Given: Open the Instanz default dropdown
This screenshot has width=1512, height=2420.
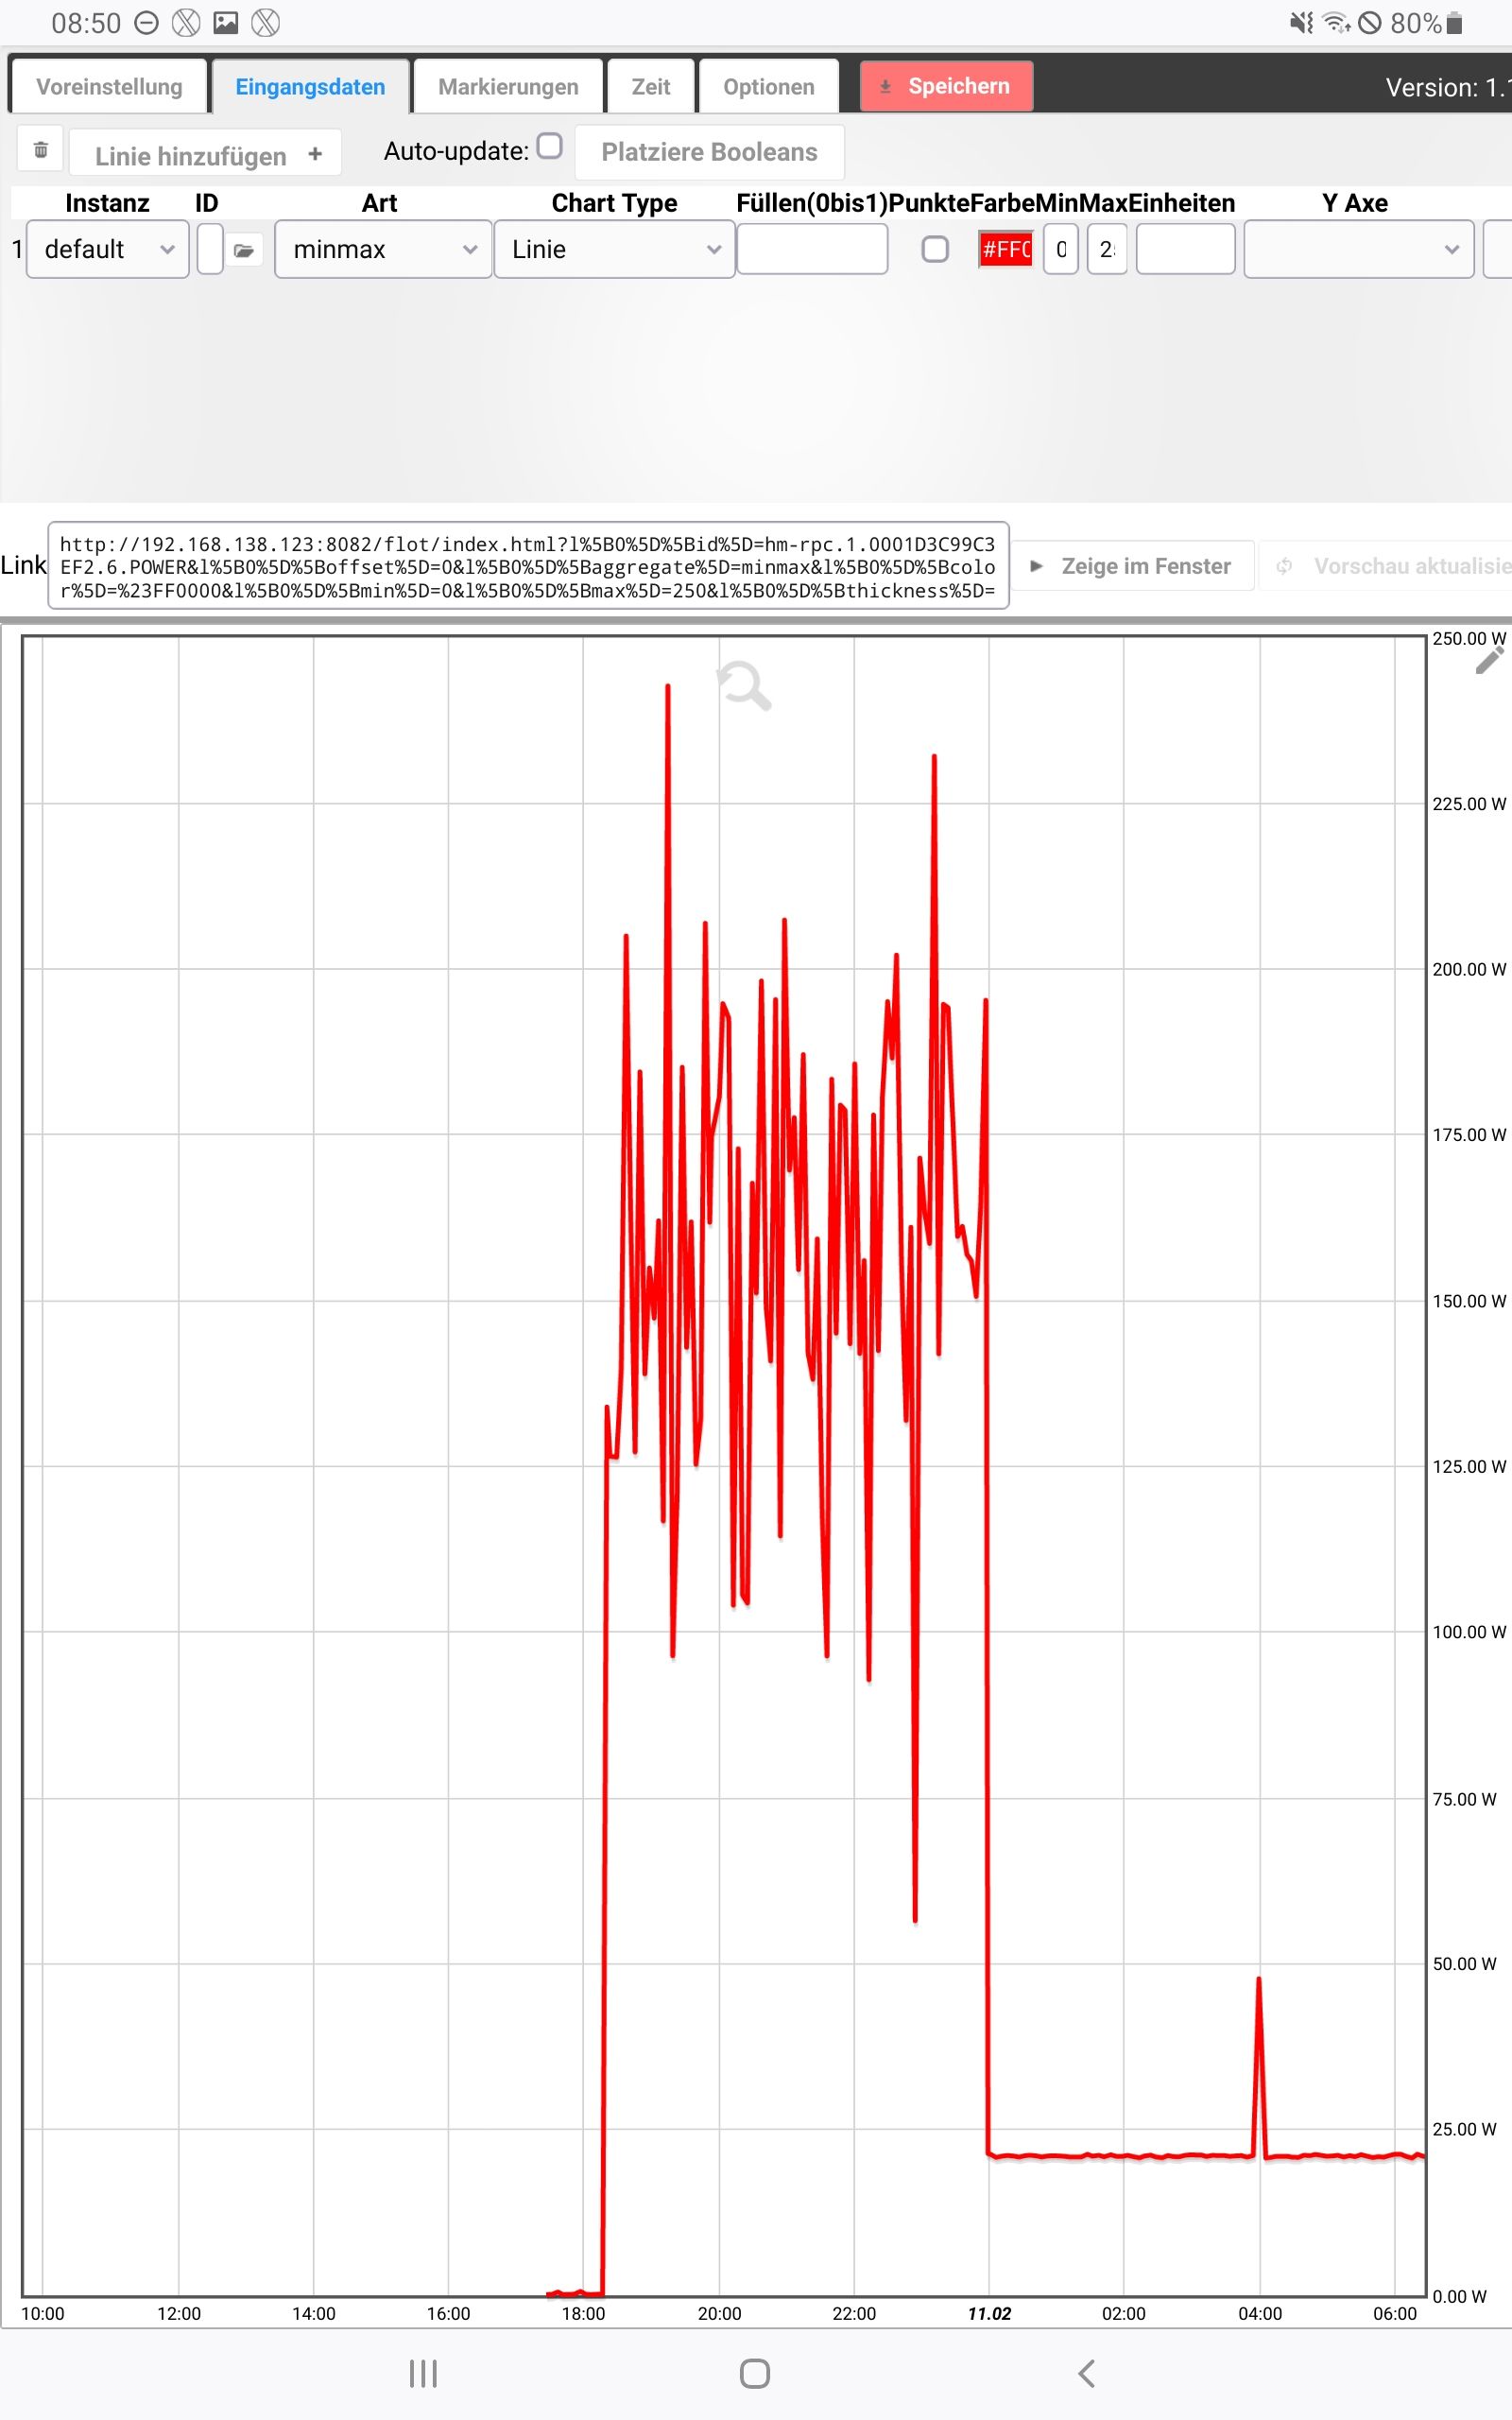Looking at the screenshot, I should tap(108, 249).
